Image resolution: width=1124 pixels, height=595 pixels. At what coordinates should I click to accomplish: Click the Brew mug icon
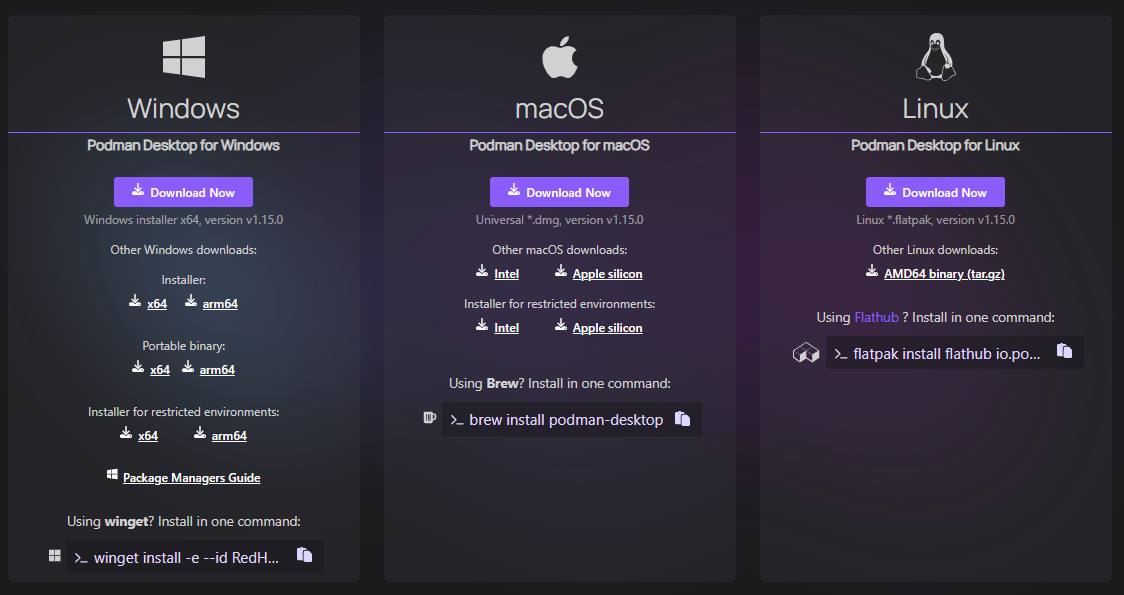click(430, 418)
